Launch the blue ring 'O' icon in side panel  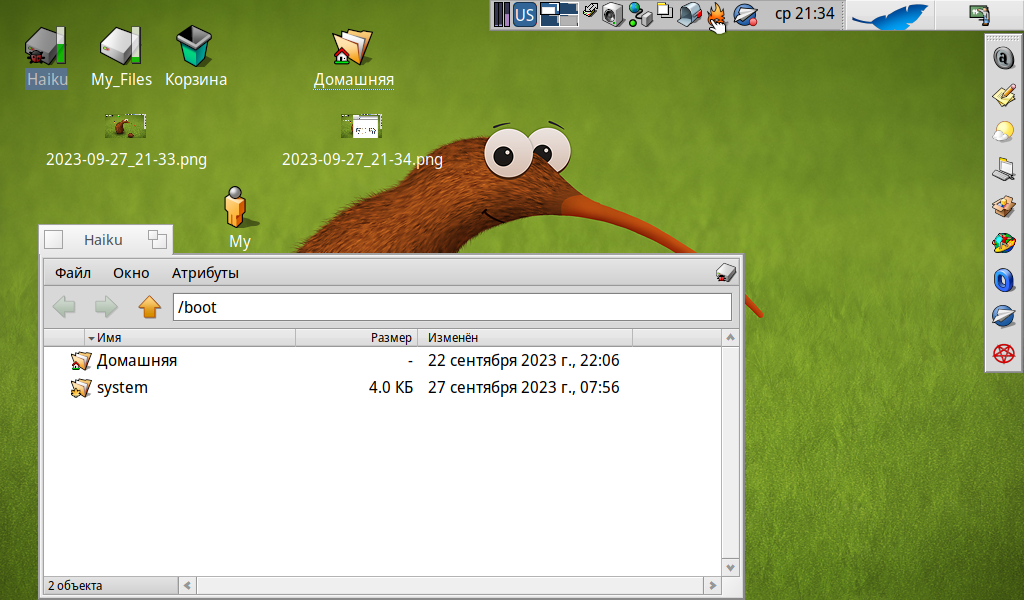(x=1004, y=280)
